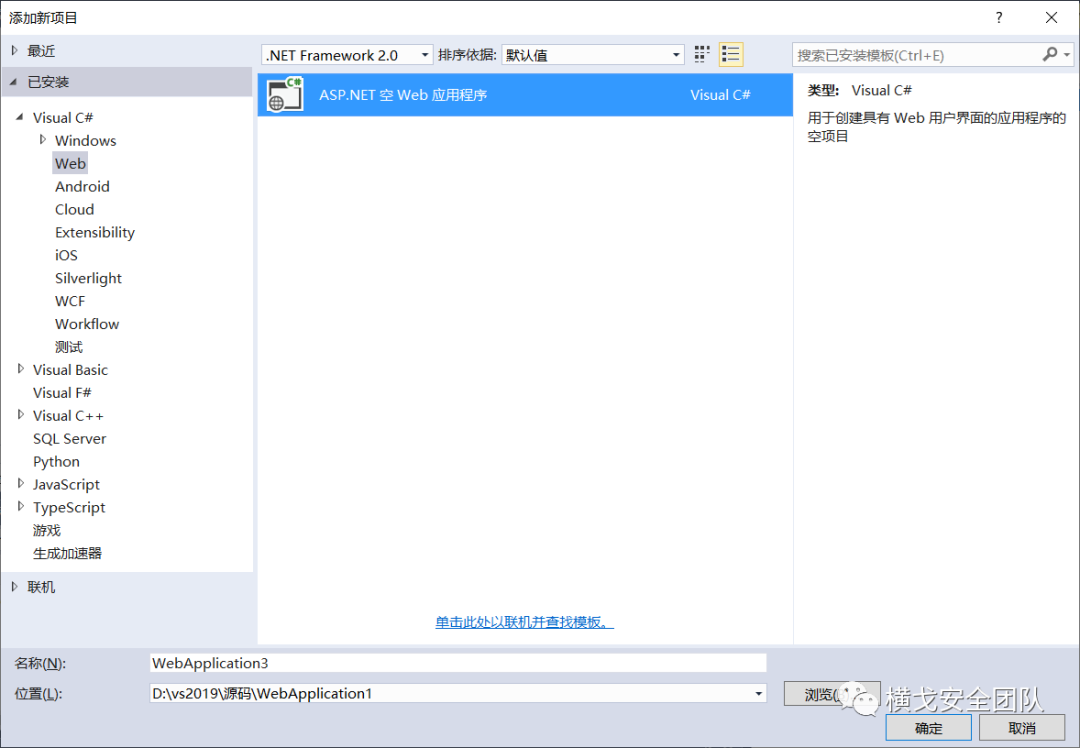
Task: Select the Python category
Action: [x=56, y=461]
